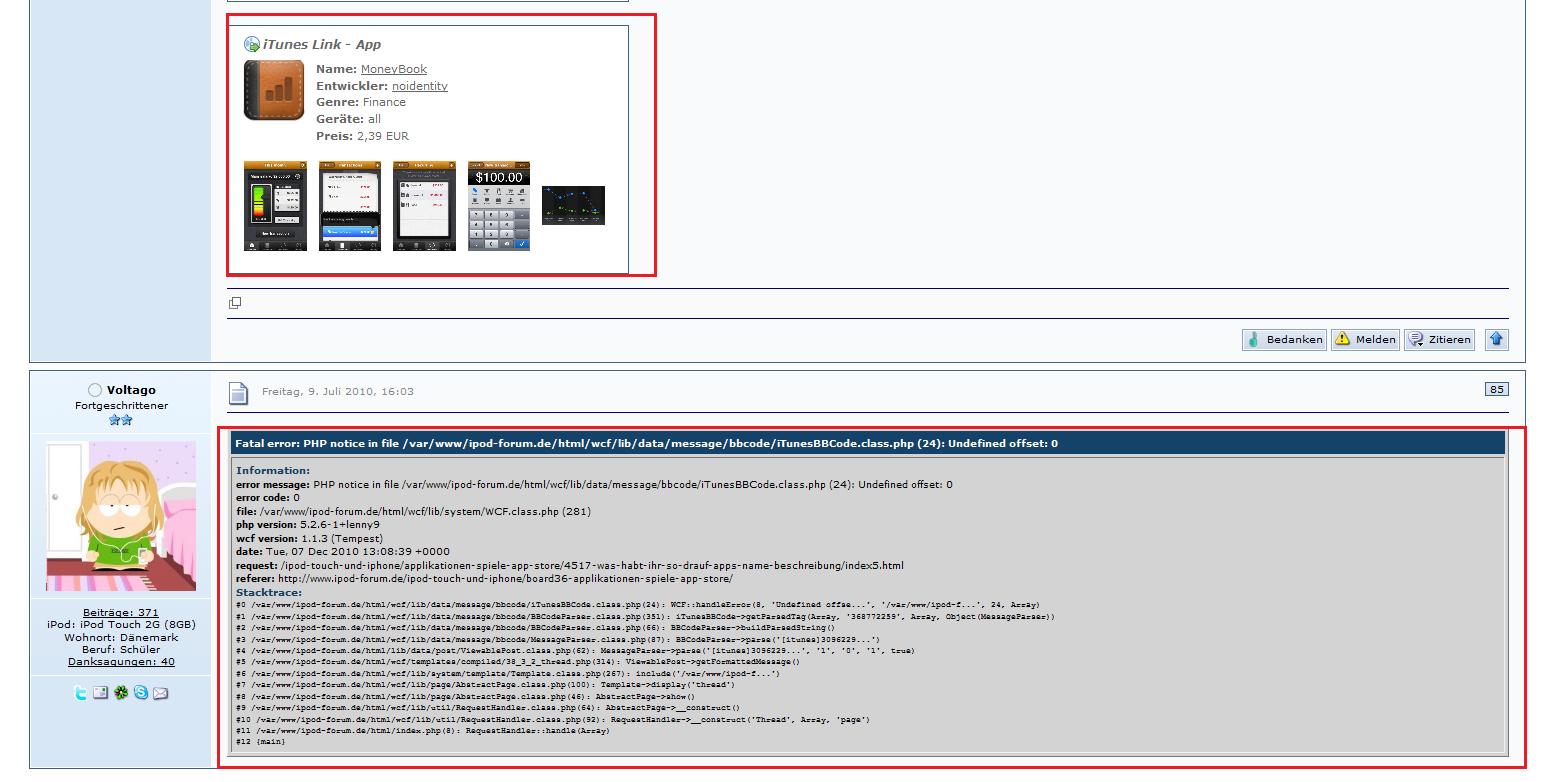Click the iPod Touch 2G (8GB) text
The image size is (1541, 782).
121,624
